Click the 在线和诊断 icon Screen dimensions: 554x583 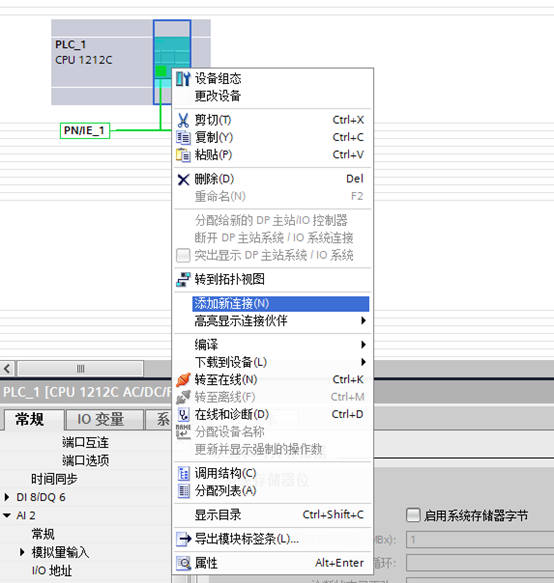(x=183, y=415)
